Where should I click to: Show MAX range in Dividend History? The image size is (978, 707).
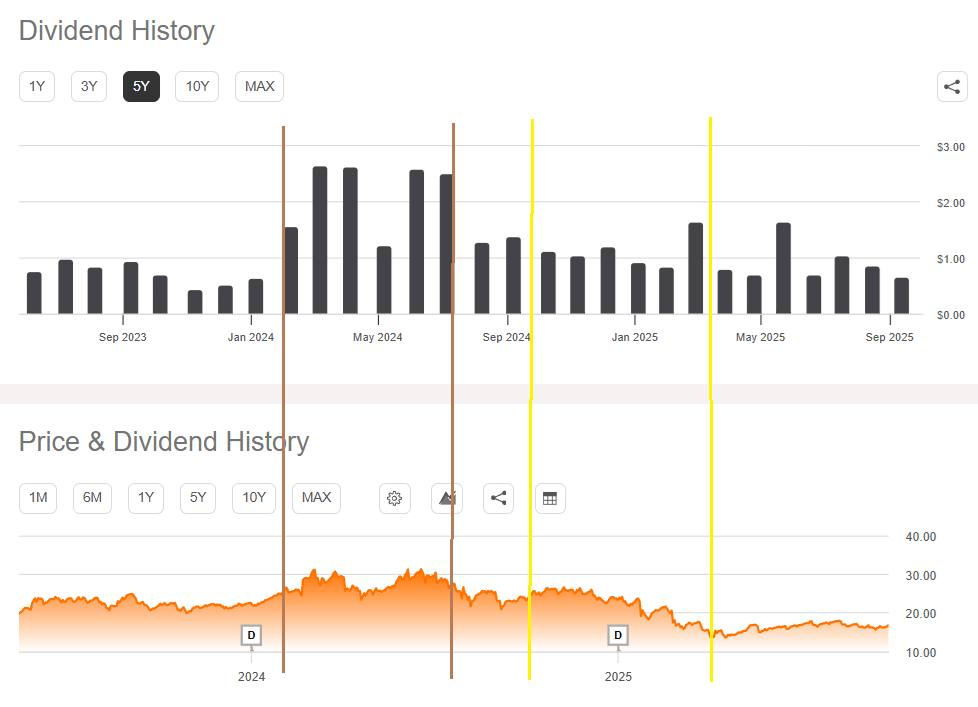259,87
